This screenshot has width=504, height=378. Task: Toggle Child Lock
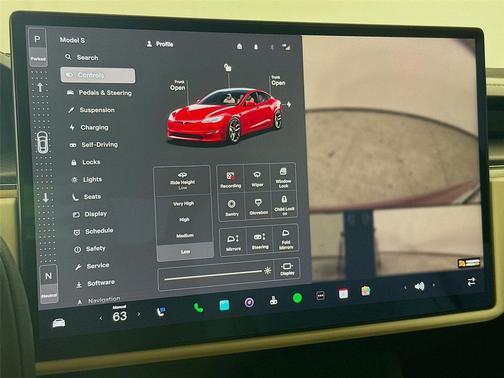click(x=284, y=205)
